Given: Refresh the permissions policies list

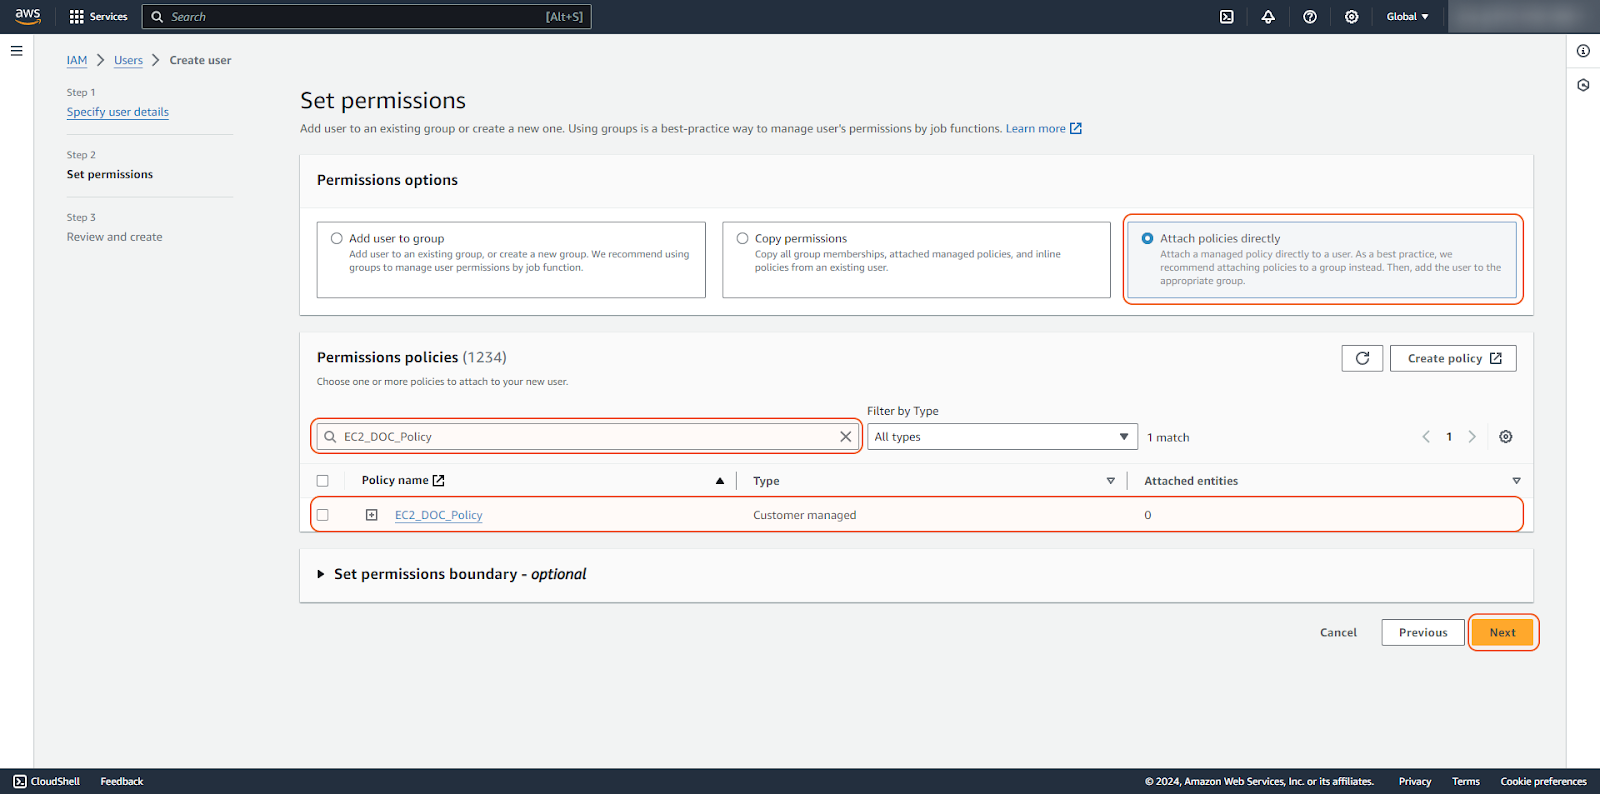Looking at the screenshot, I should [x=1362, y=358].
